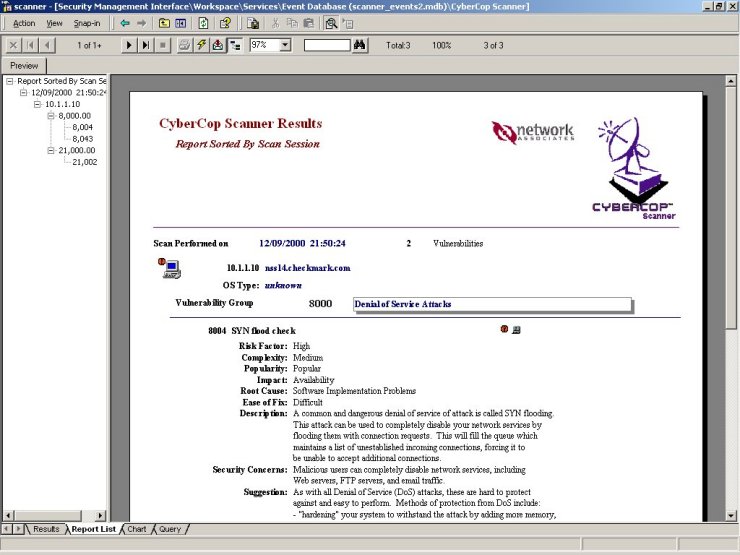Image resolution: width=740 pixels, height=555 pixels.
Task: Click the greyed paste clipboard icon
Action: click(309, 23)
